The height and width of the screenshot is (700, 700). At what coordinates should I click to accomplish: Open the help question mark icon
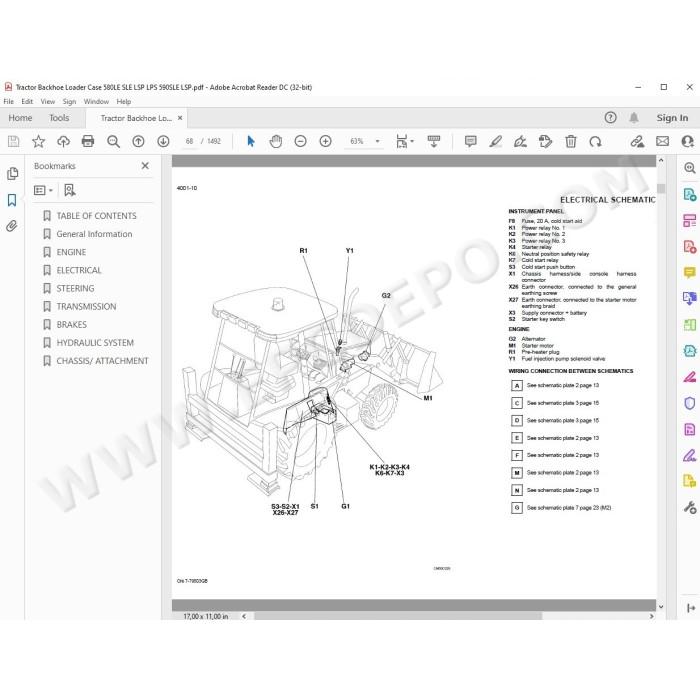pos(610,117)
